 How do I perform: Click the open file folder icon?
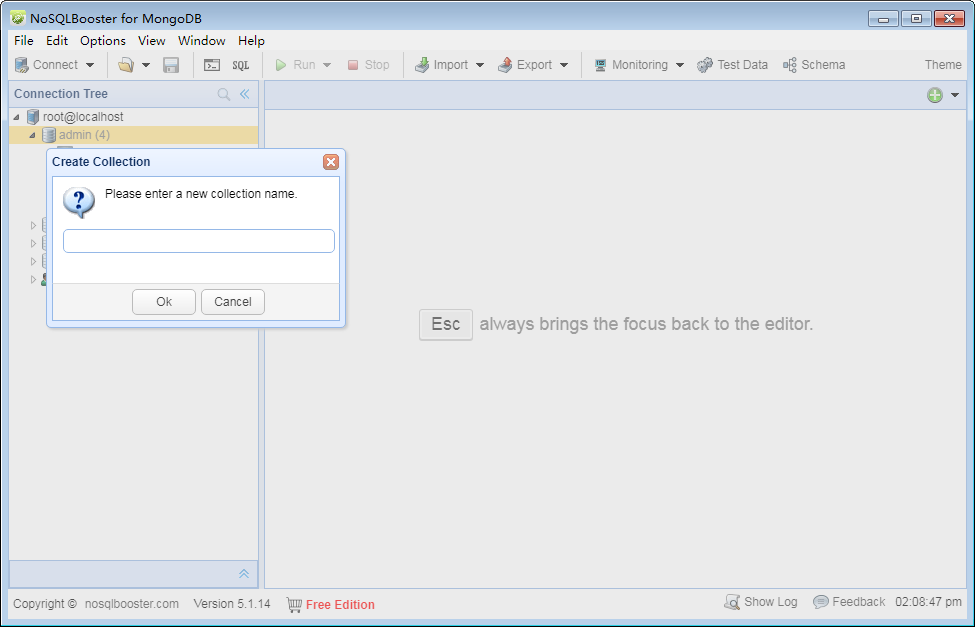(128, 64)
